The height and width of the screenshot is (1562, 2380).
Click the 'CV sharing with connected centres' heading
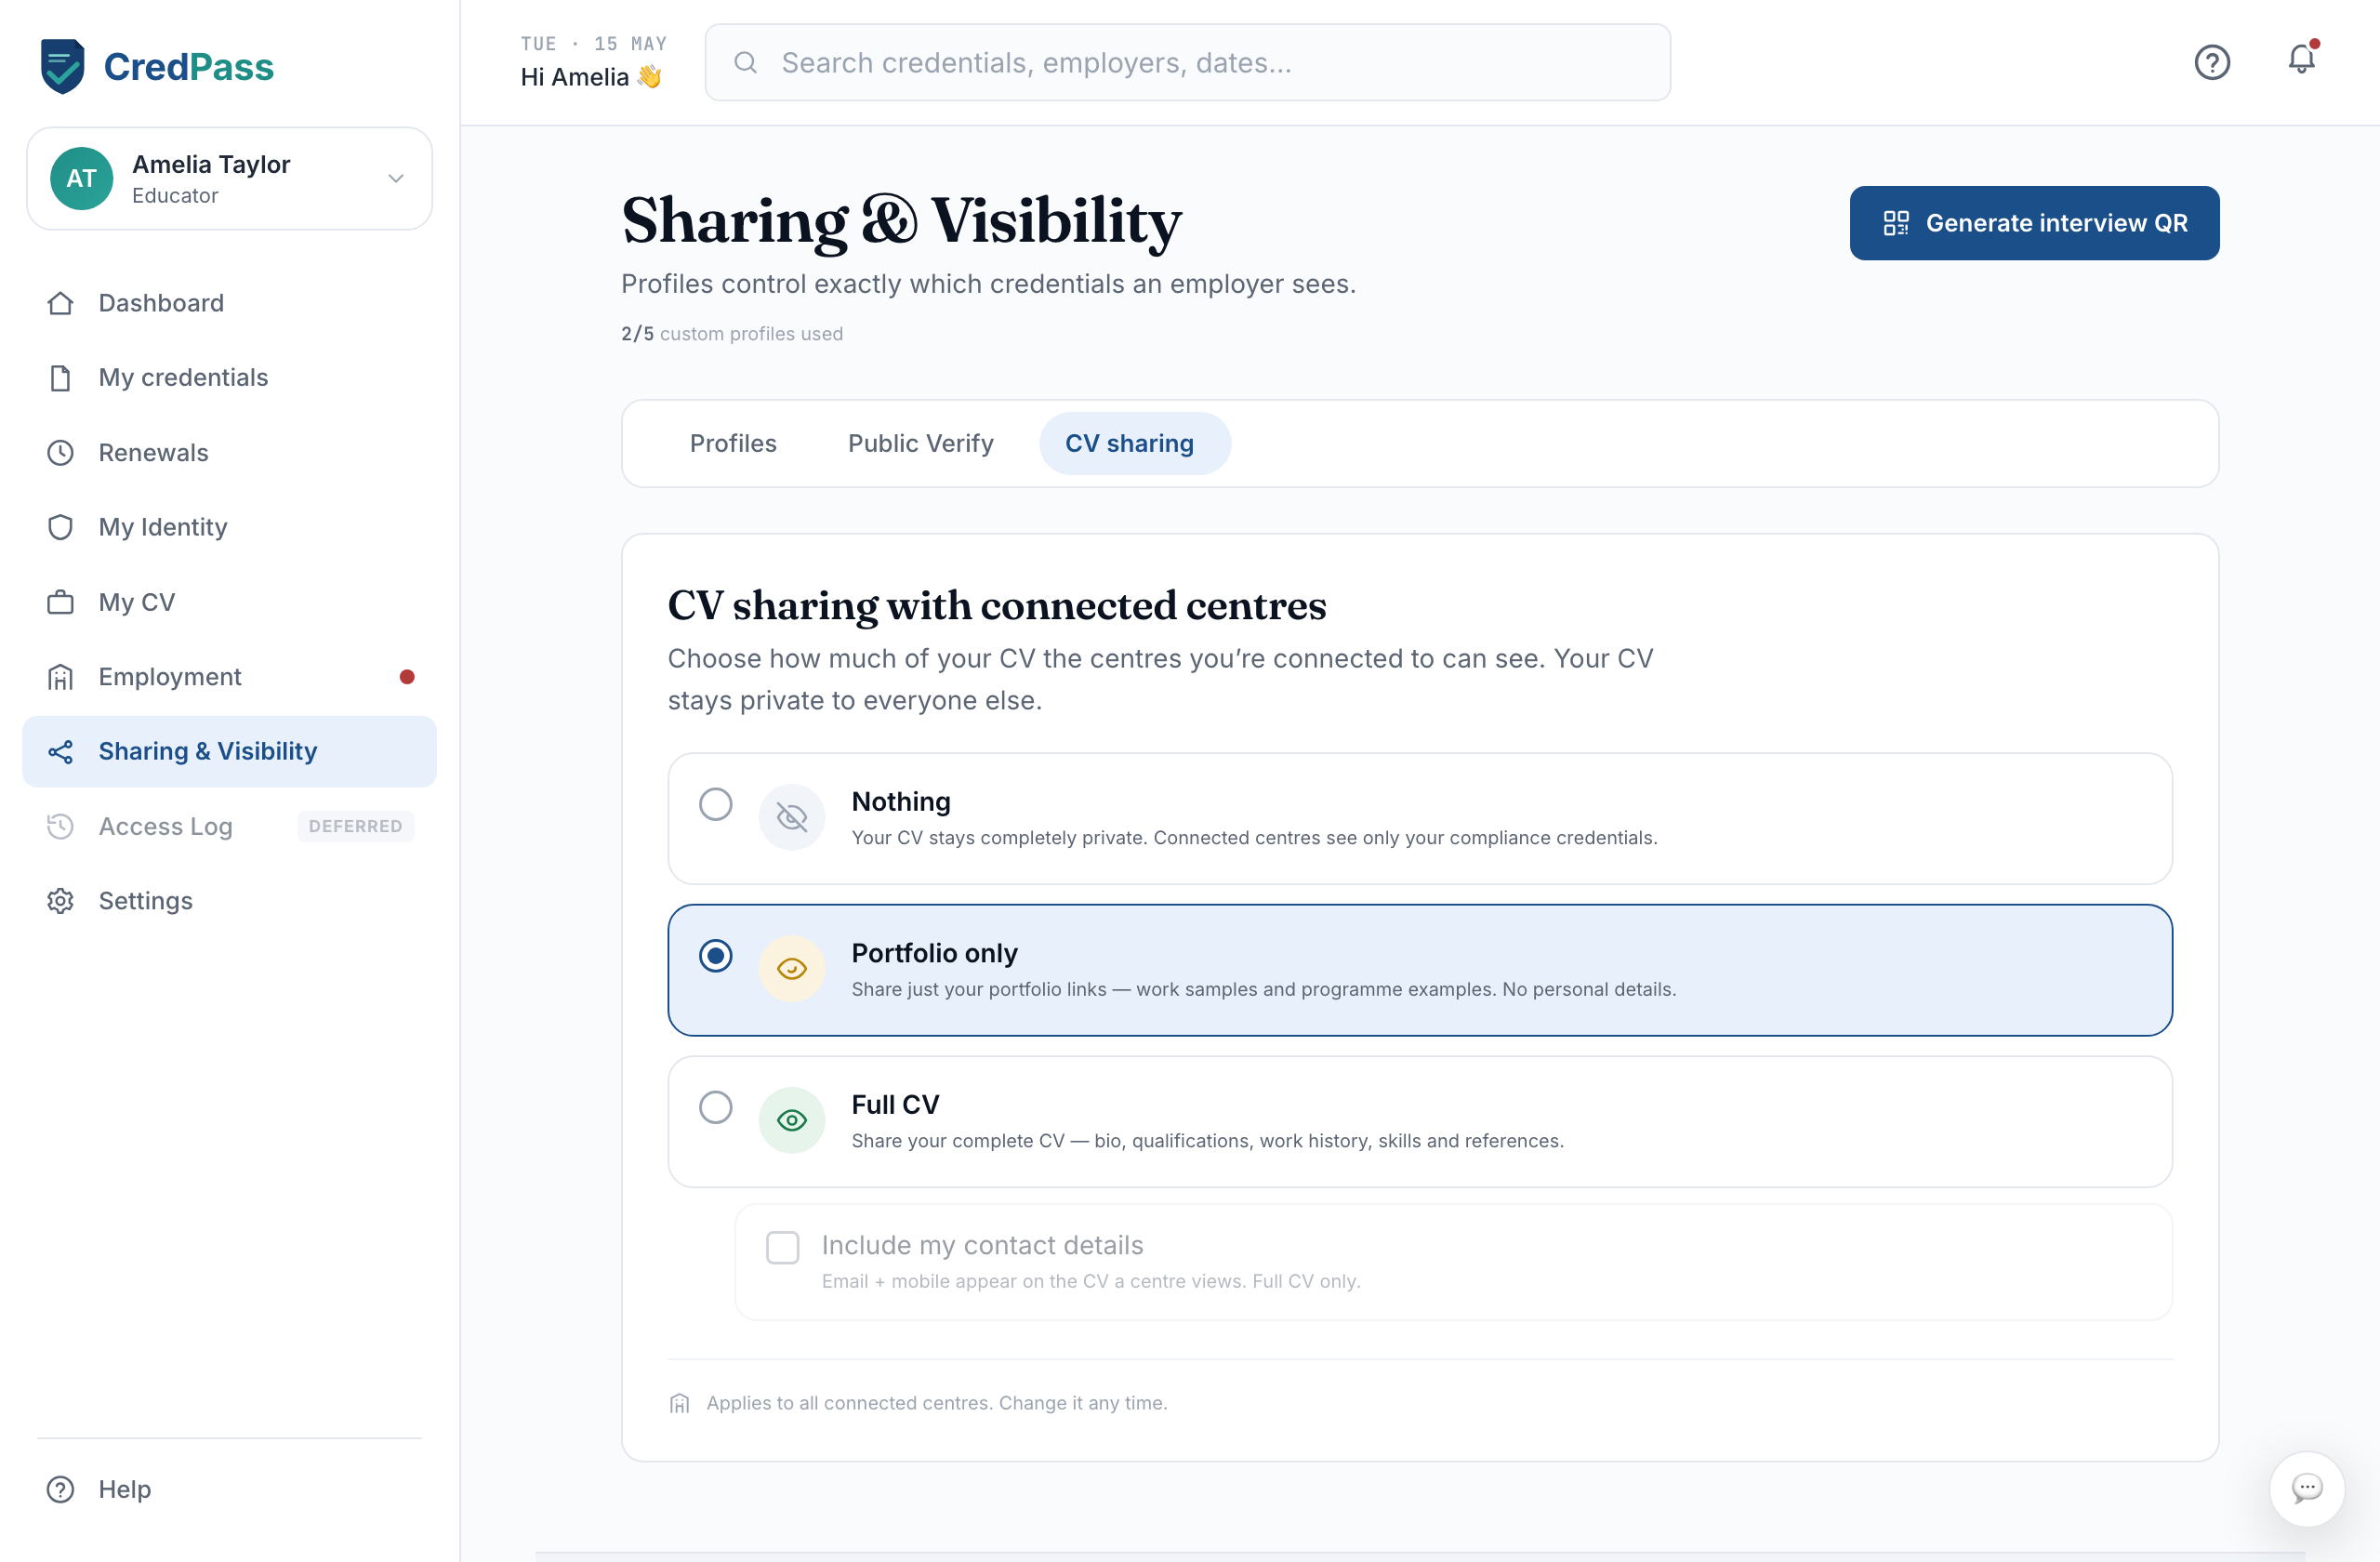pos(997,605)
